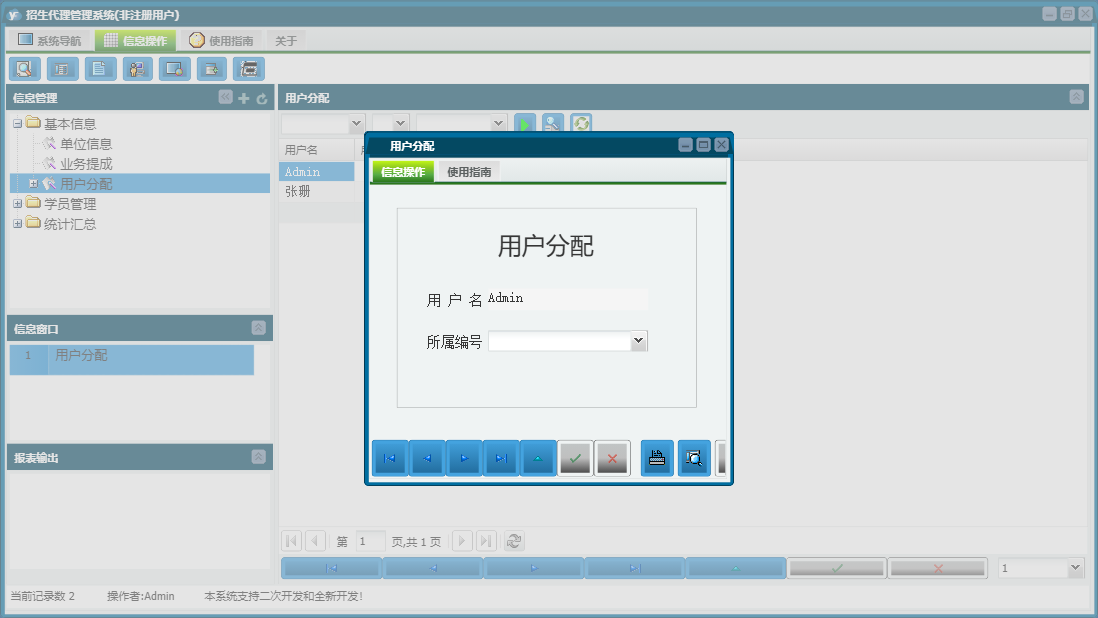This screenshot has width=1098, height=618.
Task: Click the green execute query arrow icon
Action: point(524,123)
